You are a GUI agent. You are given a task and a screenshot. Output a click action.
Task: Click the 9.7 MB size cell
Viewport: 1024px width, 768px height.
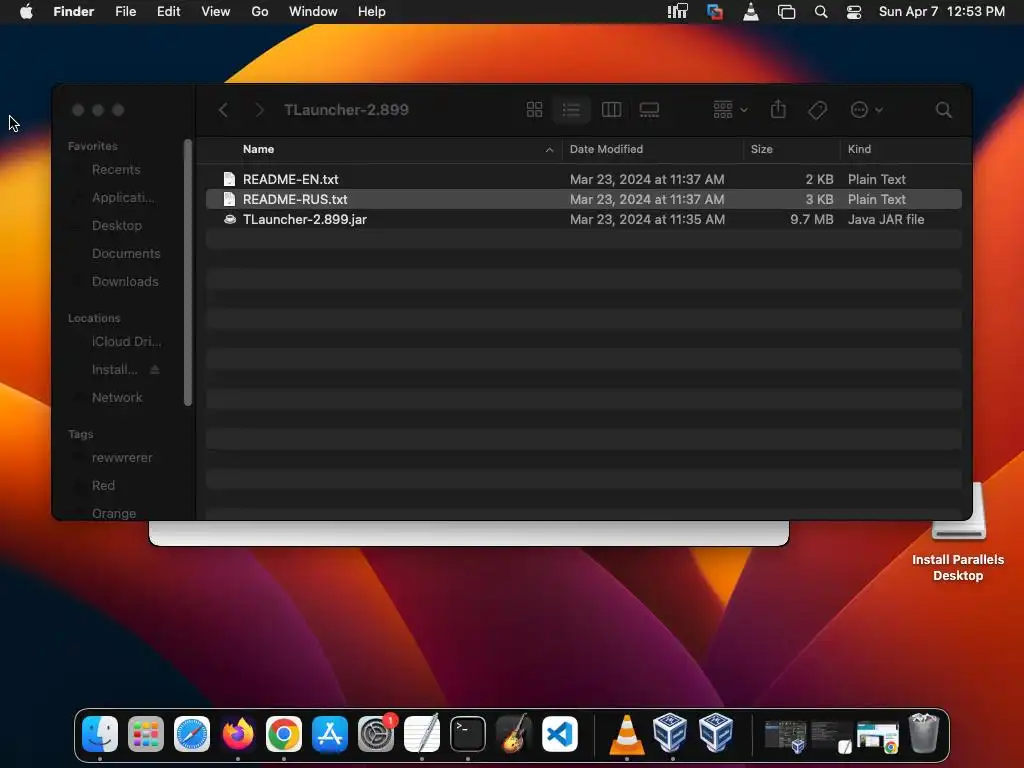[x=812, y=219]
